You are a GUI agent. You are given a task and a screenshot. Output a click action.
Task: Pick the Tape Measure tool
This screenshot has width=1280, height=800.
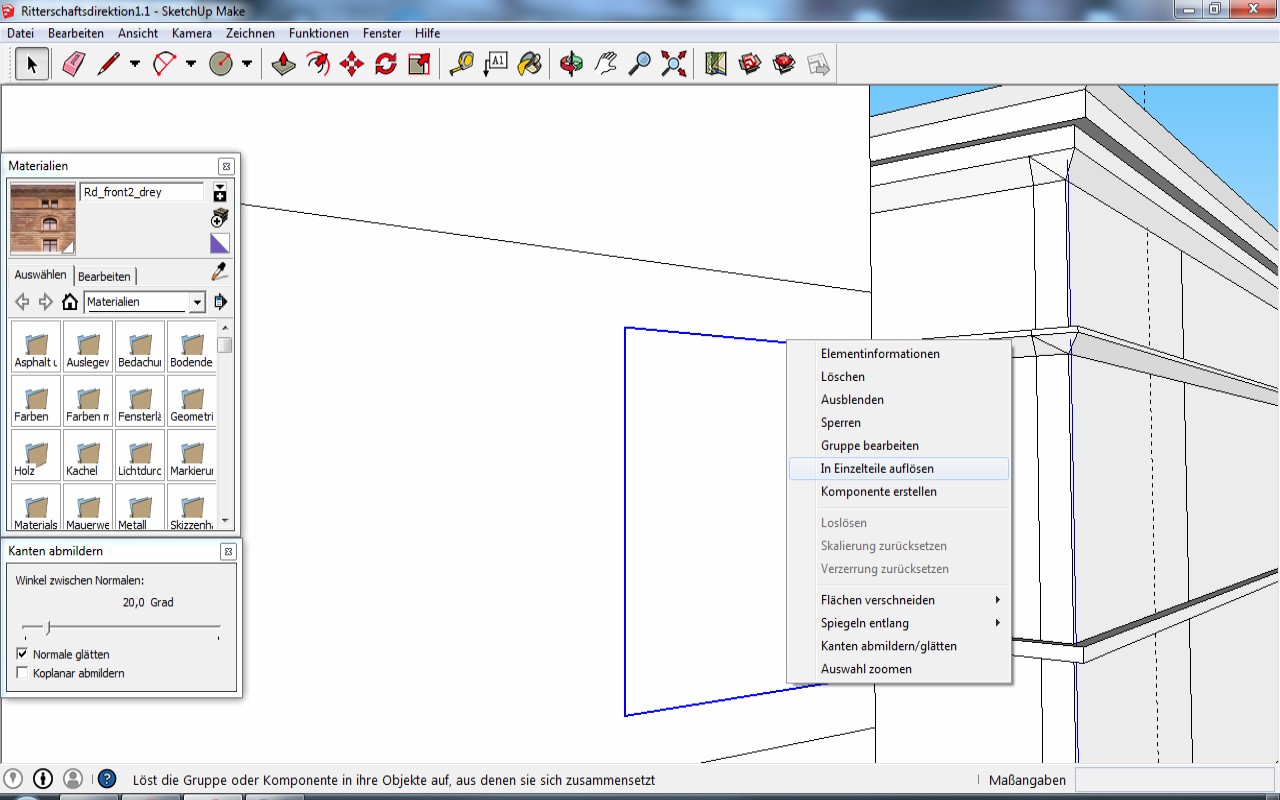click(461, 65)
